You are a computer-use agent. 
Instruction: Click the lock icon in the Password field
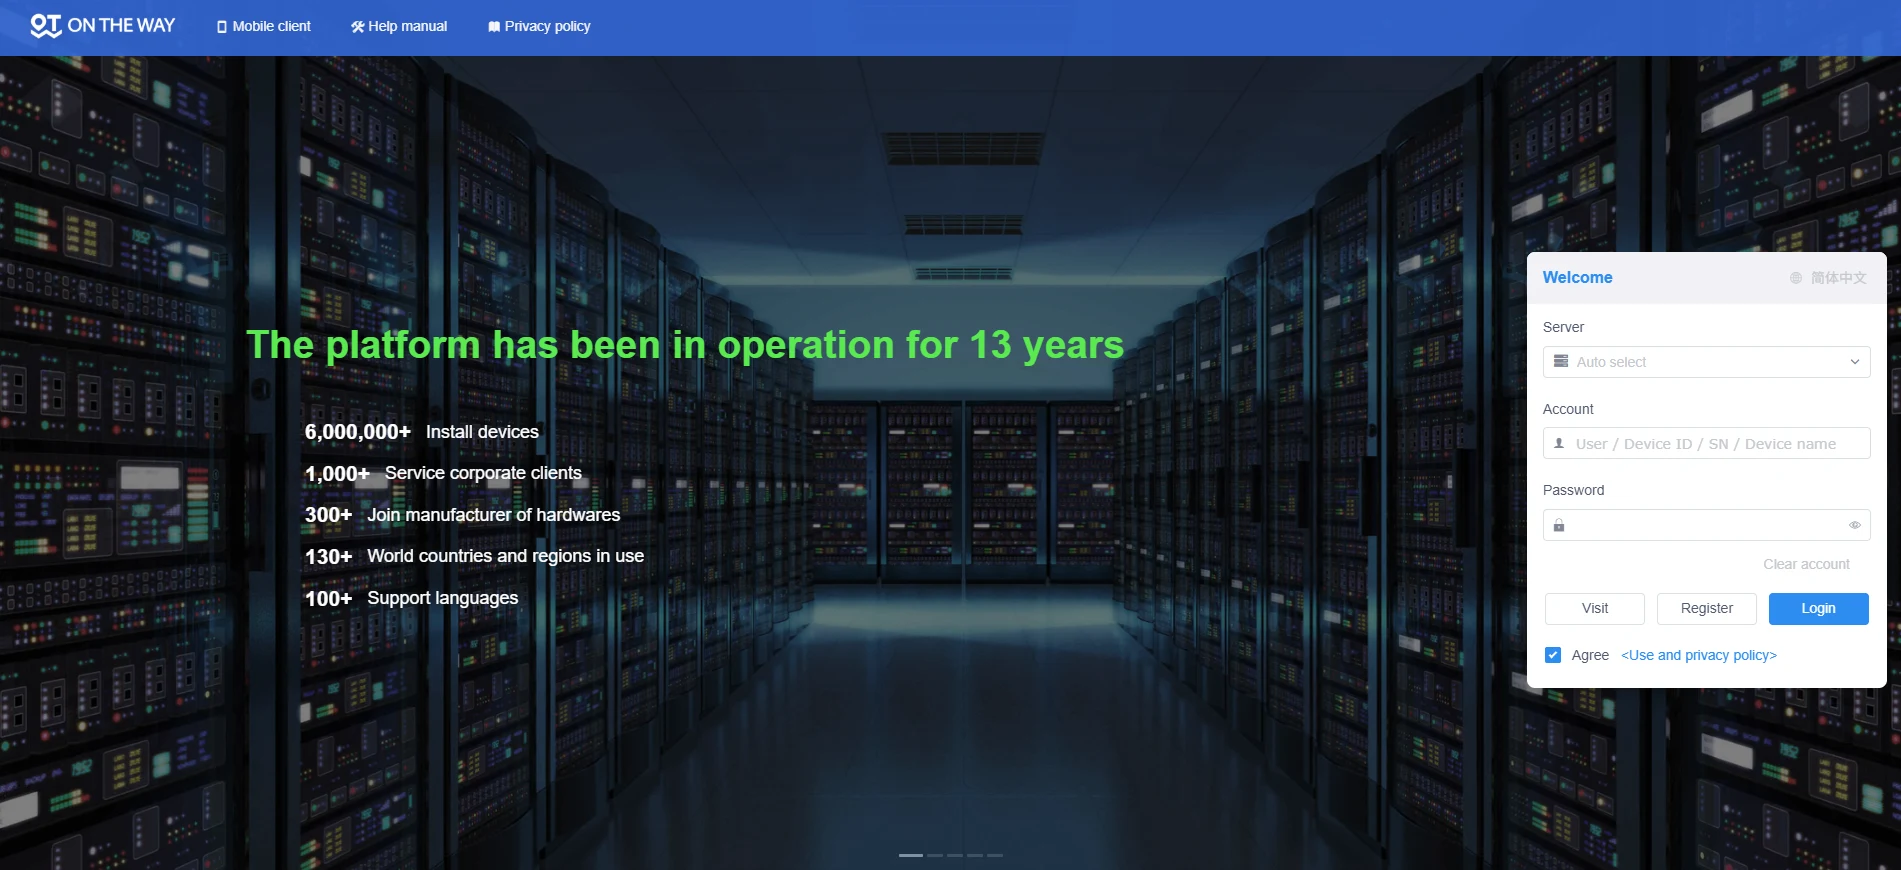[x=1559, y=525]
